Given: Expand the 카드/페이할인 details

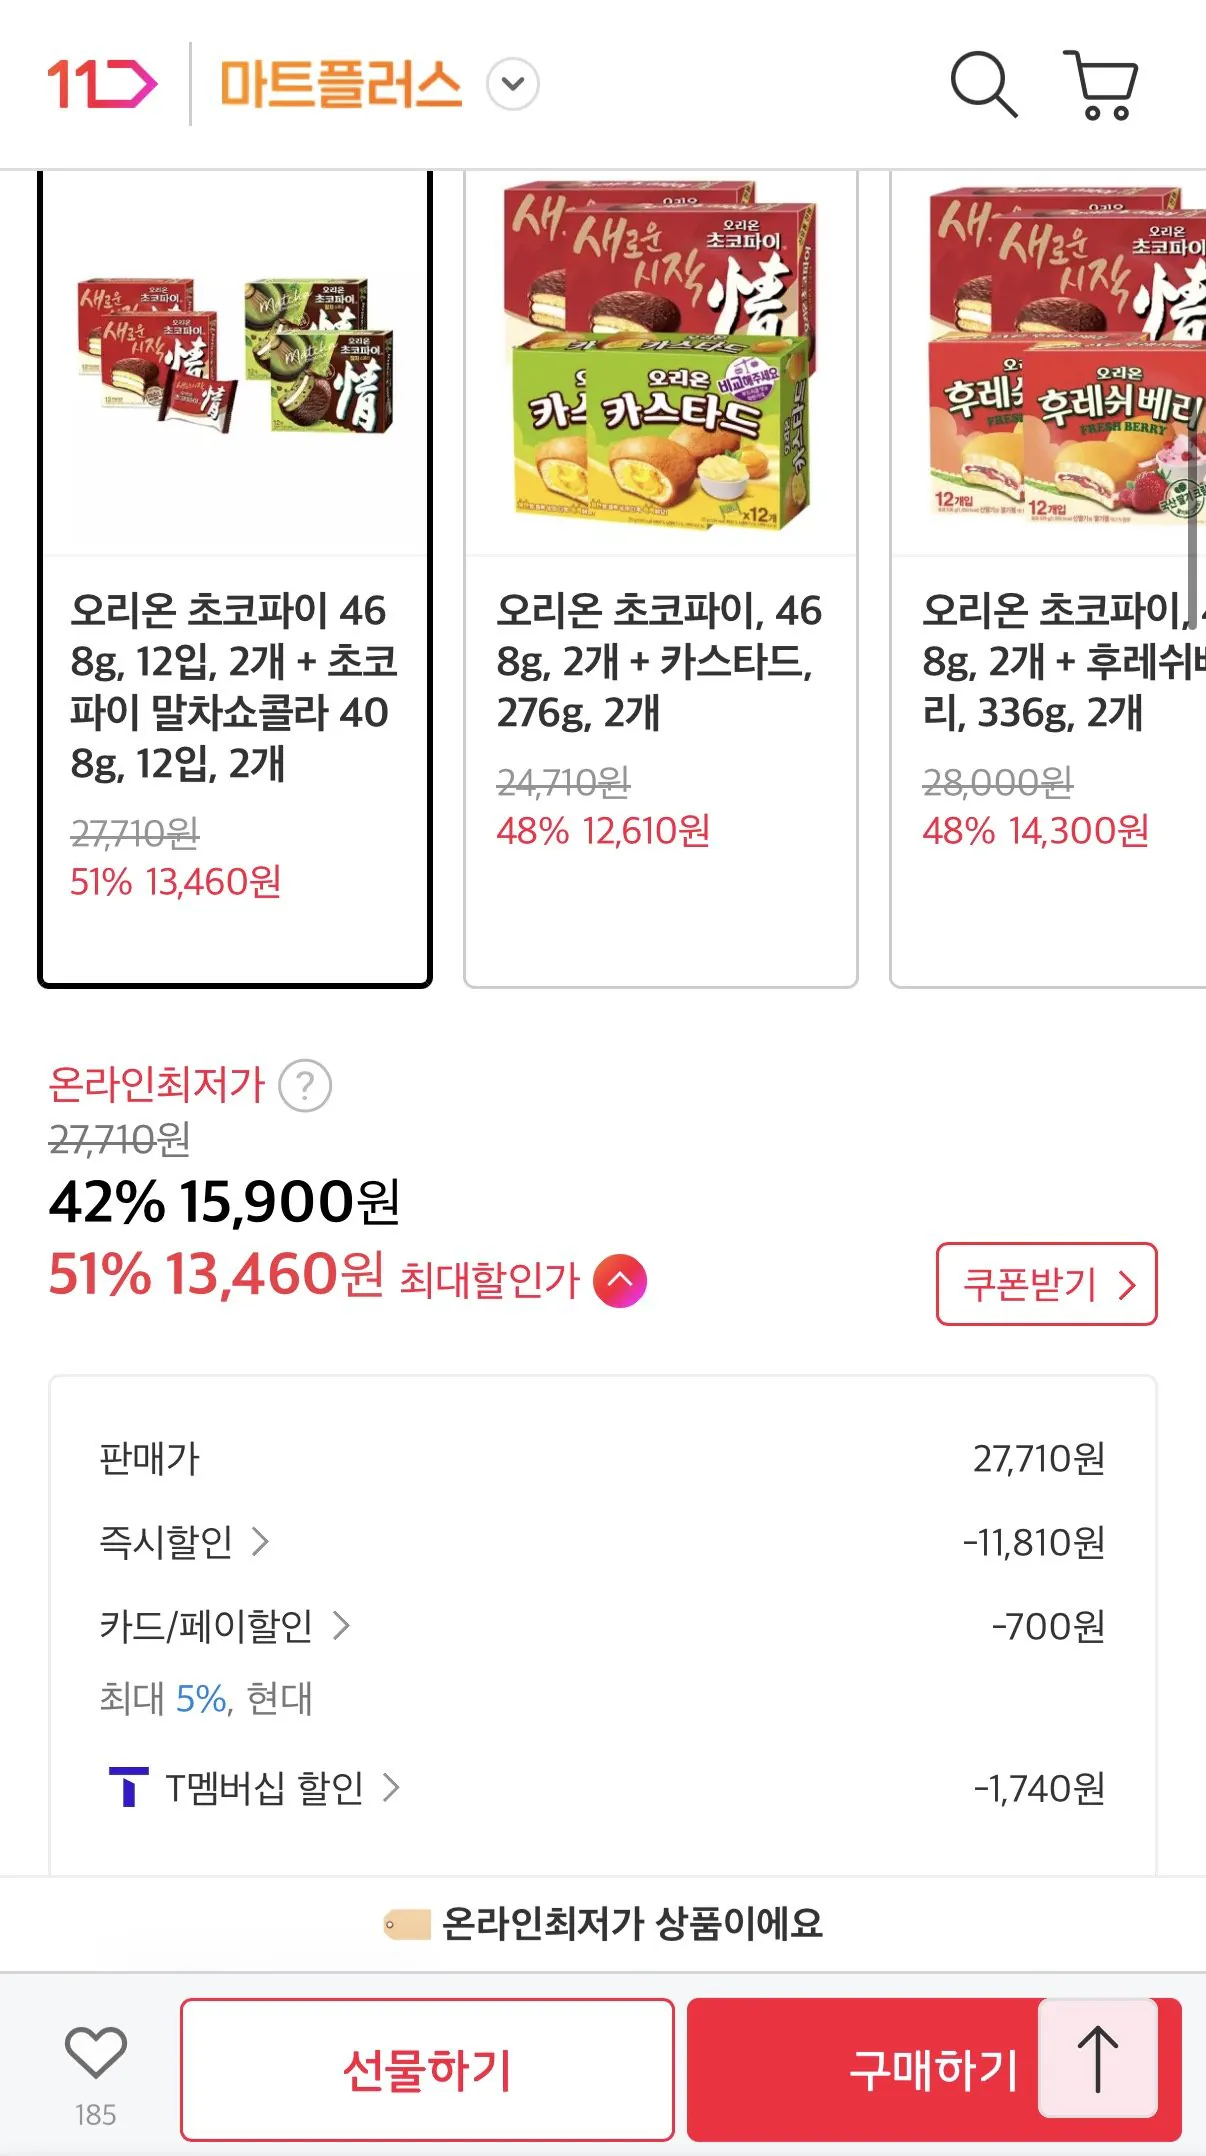Looking at the screenshot, I should pyautogui.click(x=345, y=1625).
